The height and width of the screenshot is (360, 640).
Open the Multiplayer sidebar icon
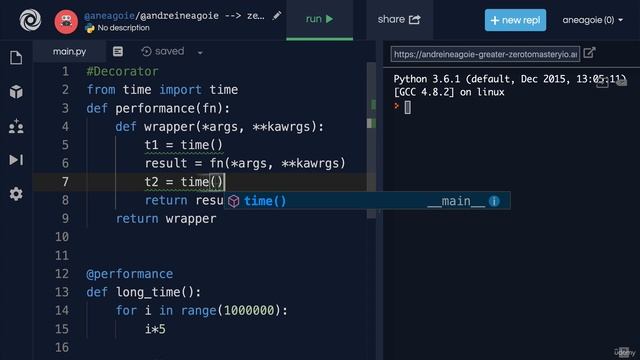16,126
